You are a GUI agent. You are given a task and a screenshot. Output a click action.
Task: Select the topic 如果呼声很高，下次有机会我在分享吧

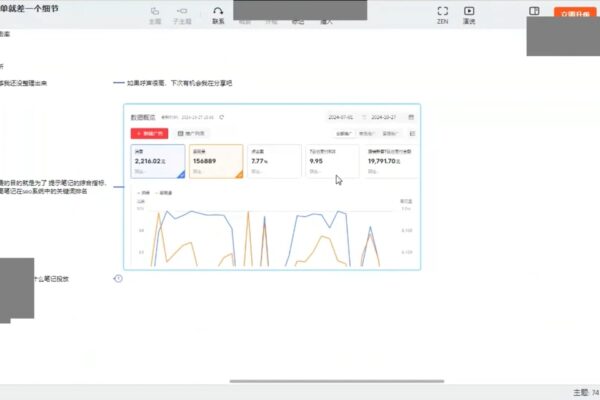point(179,83)
